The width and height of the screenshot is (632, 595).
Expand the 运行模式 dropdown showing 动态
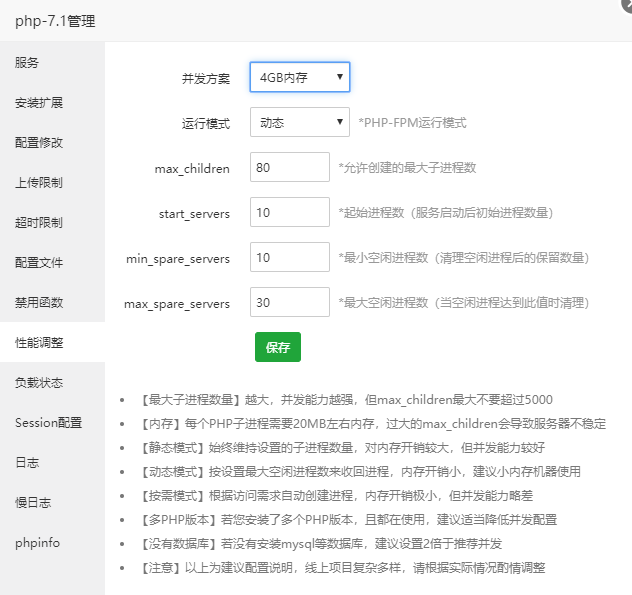300,122
